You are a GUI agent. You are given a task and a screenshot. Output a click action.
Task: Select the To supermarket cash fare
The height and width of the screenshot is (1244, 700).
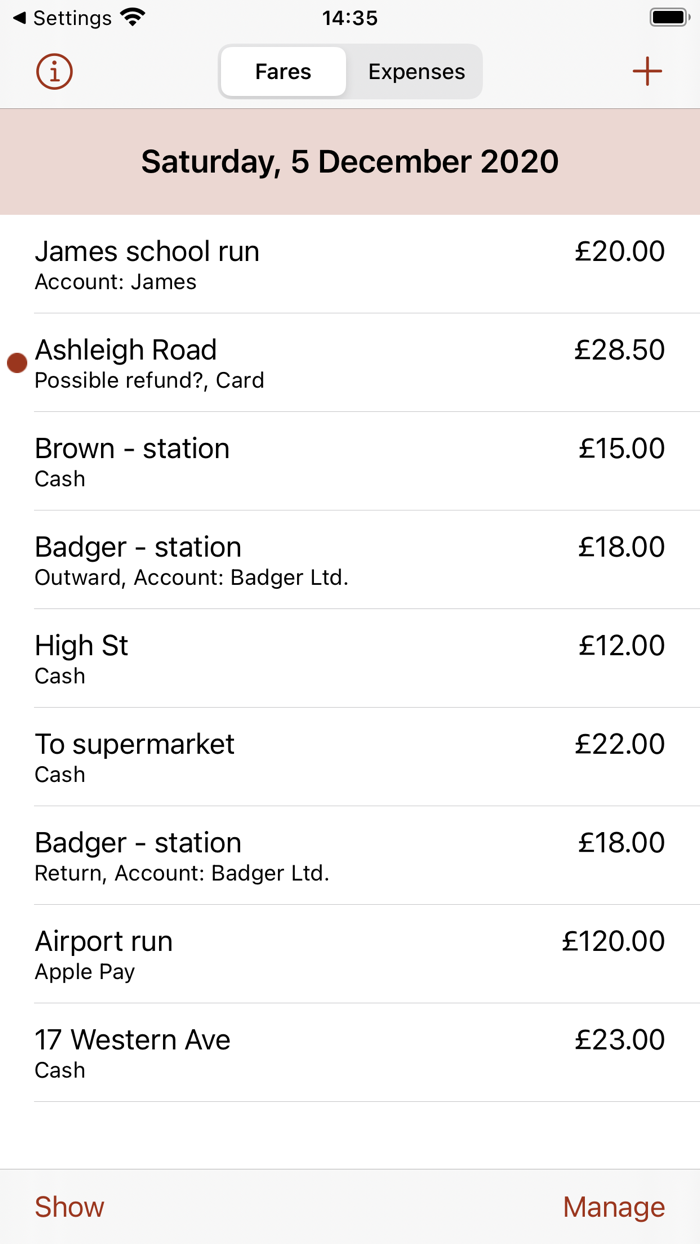tap(350, 757)
